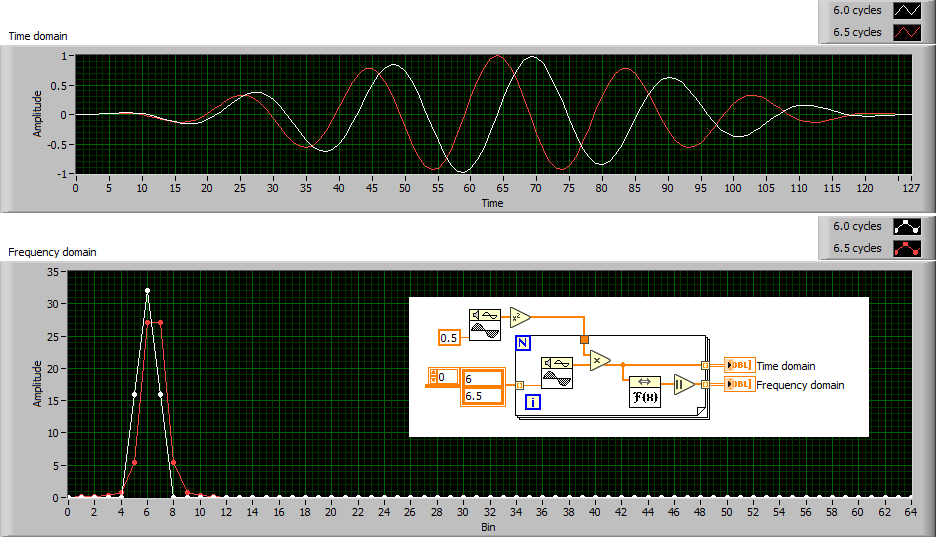Select the window generator VI icon above 0.5 constant
This screenshot has height=537, width=936.
click(x=485, y=325)
